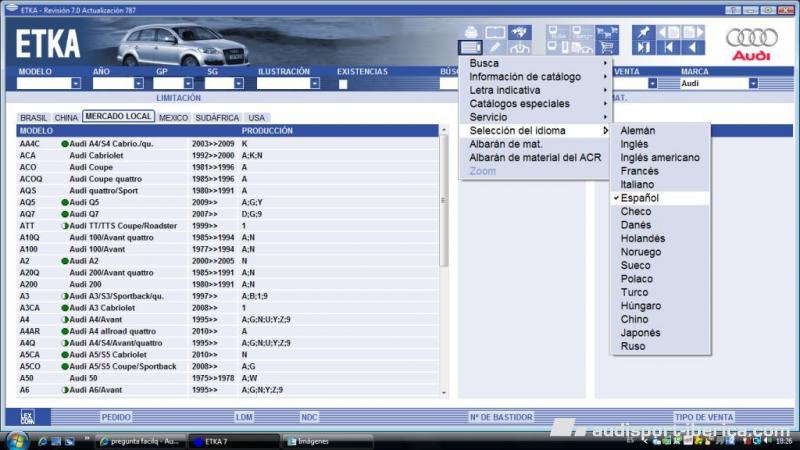Click the upper-left computer monitor toolbar icon
The width and height of the screenshot is (800, 450).
click(x=558, y=33)
